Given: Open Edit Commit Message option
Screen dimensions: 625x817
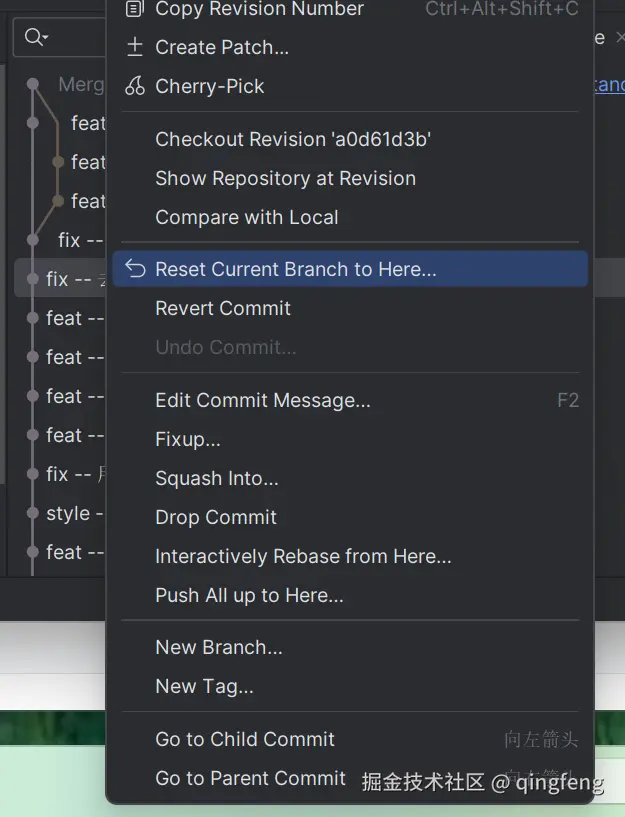Looking at the screenshot, I should pyautogui.click(x=262, y=401).
